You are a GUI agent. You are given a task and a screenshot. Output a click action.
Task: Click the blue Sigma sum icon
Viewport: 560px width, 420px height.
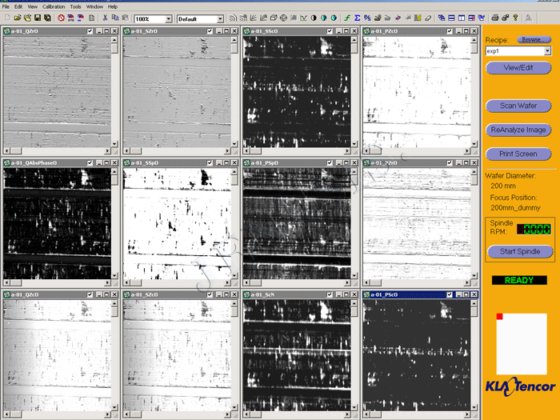[357, 18]
